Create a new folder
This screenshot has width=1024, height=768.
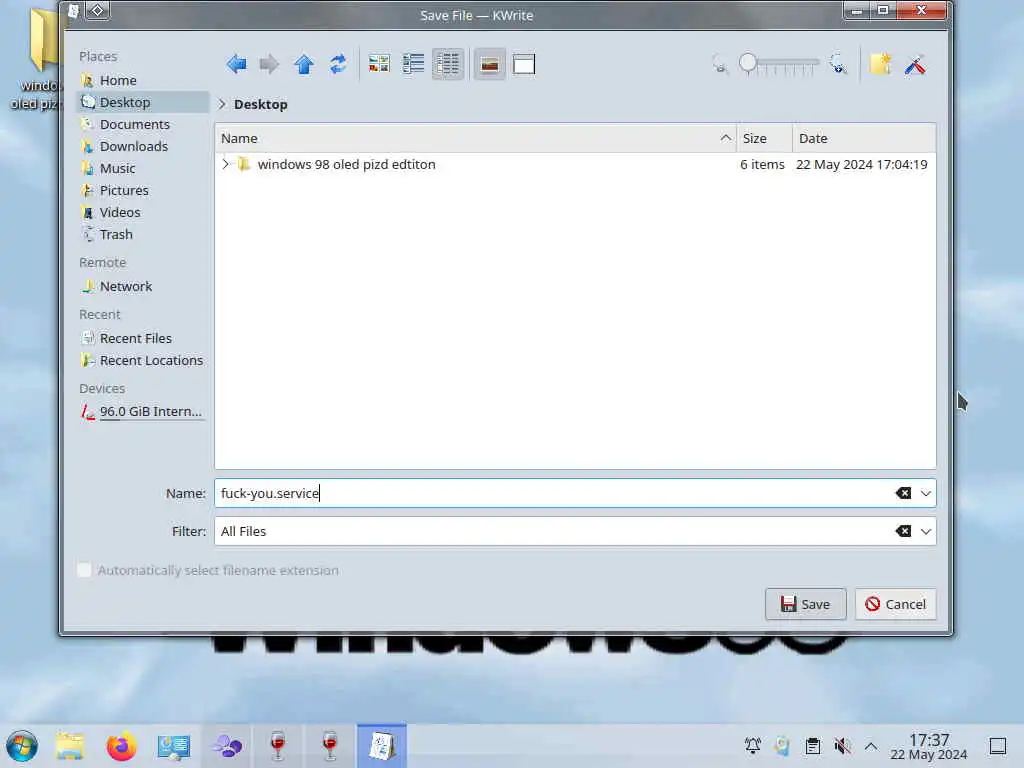point(880,64)
